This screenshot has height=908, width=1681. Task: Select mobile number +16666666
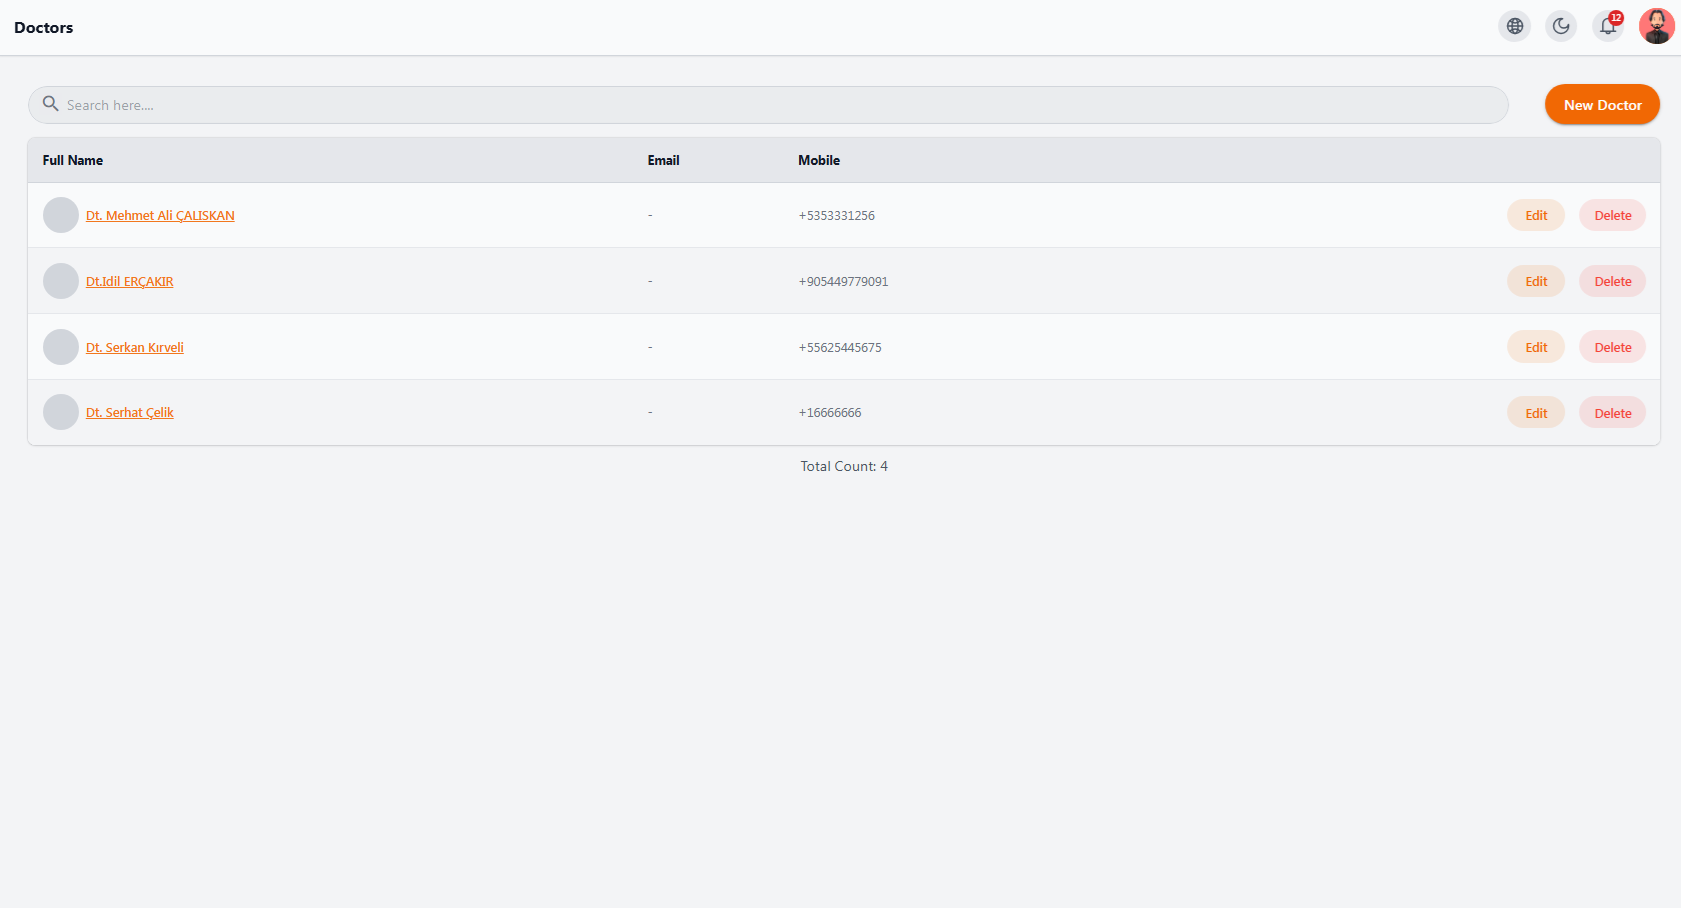coord(830,412)
